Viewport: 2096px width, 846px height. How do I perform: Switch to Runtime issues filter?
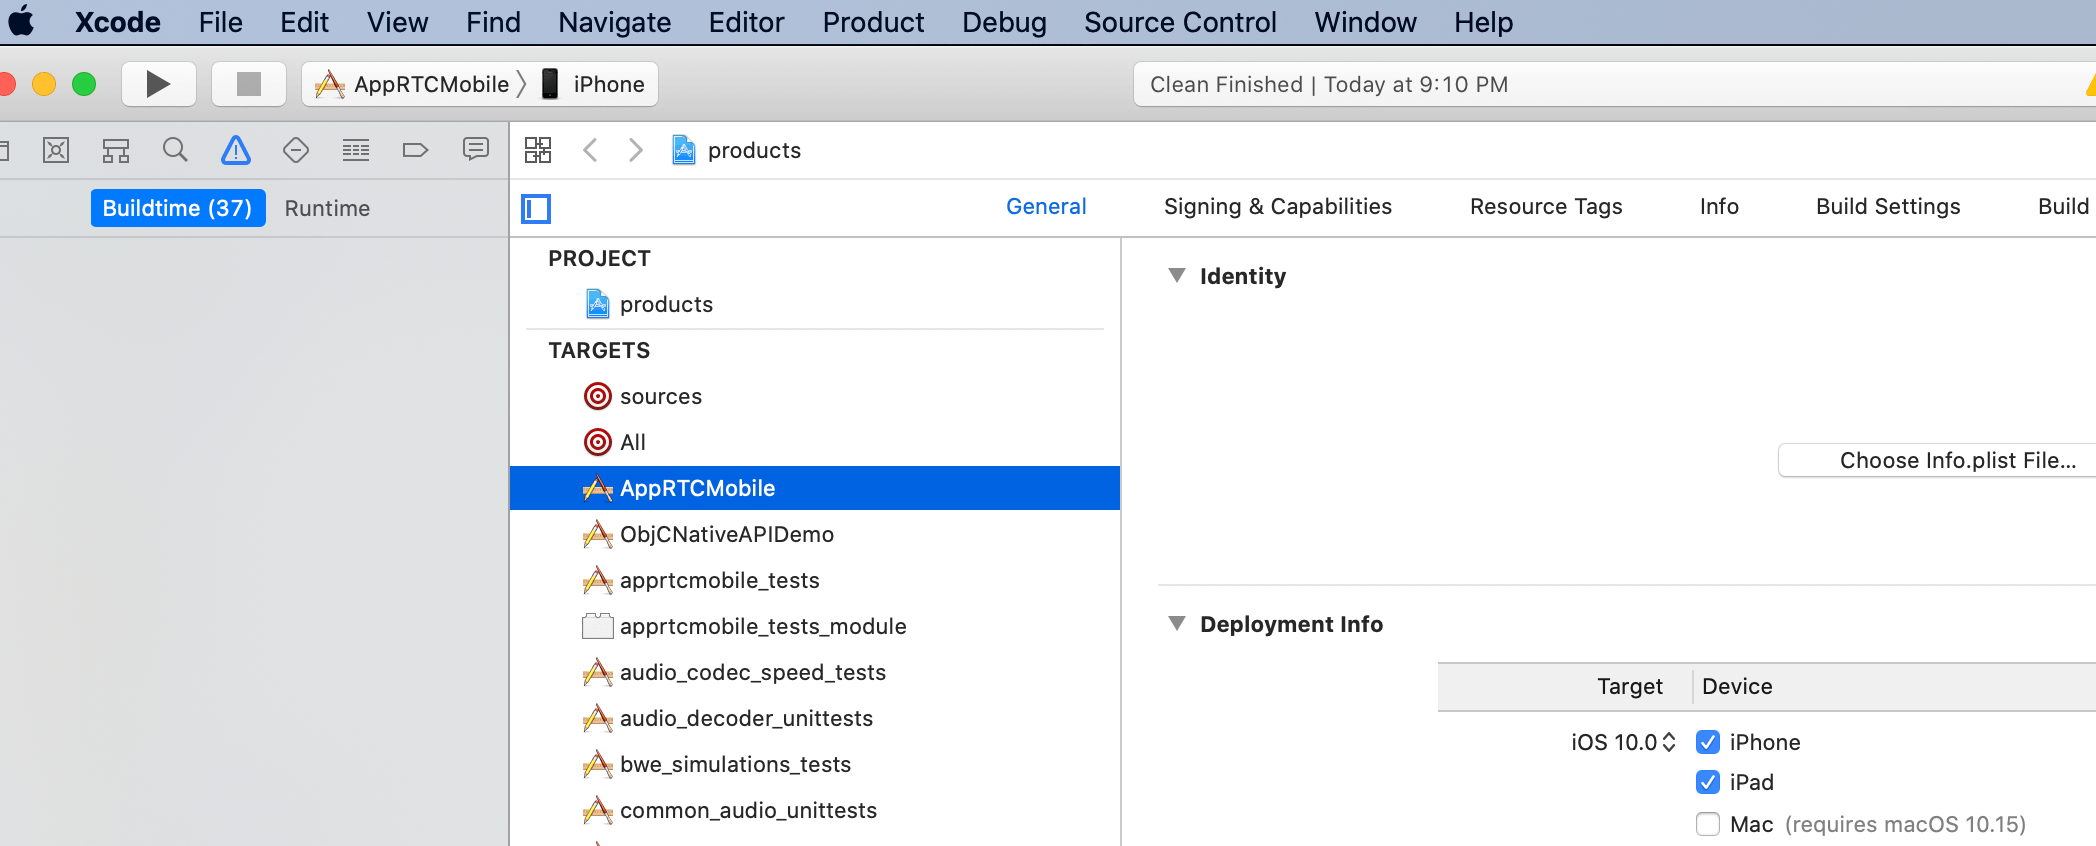[327, 208]
